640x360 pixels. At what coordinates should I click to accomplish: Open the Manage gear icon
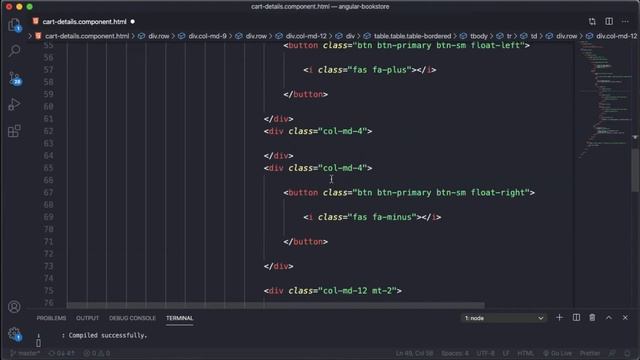tap(14, 334)
